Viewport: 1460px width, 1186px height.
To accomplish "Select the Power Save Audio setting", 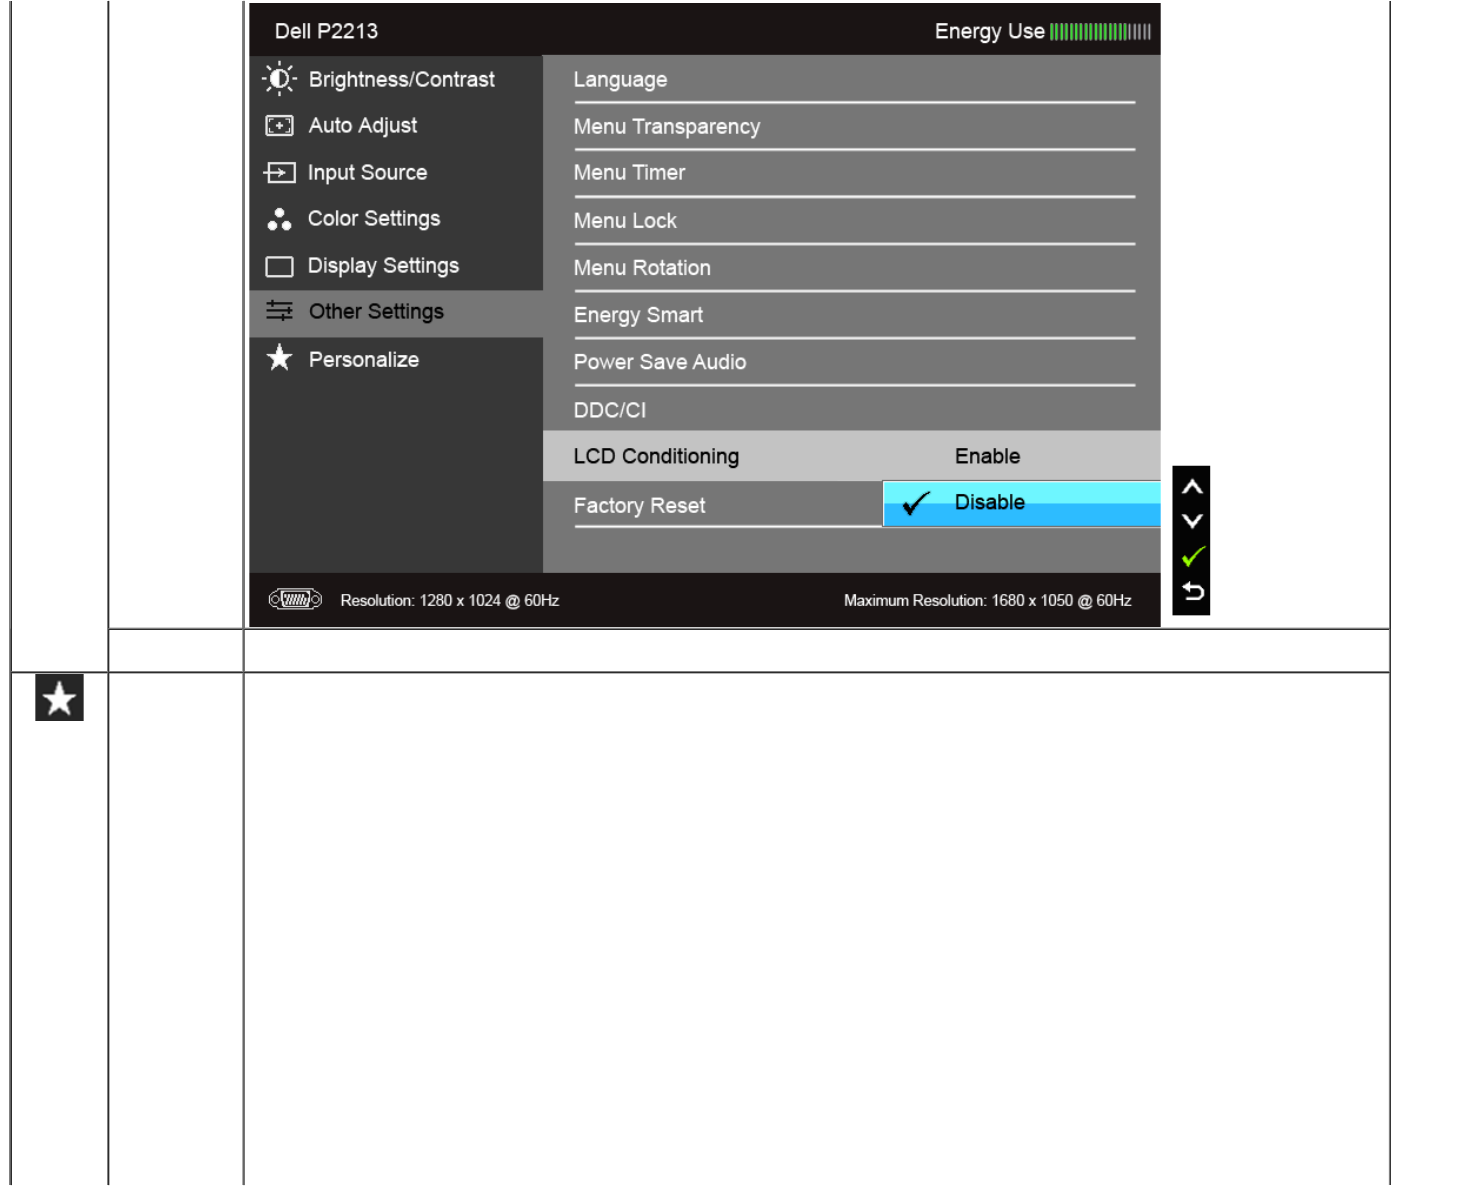I will pos(854,362).
